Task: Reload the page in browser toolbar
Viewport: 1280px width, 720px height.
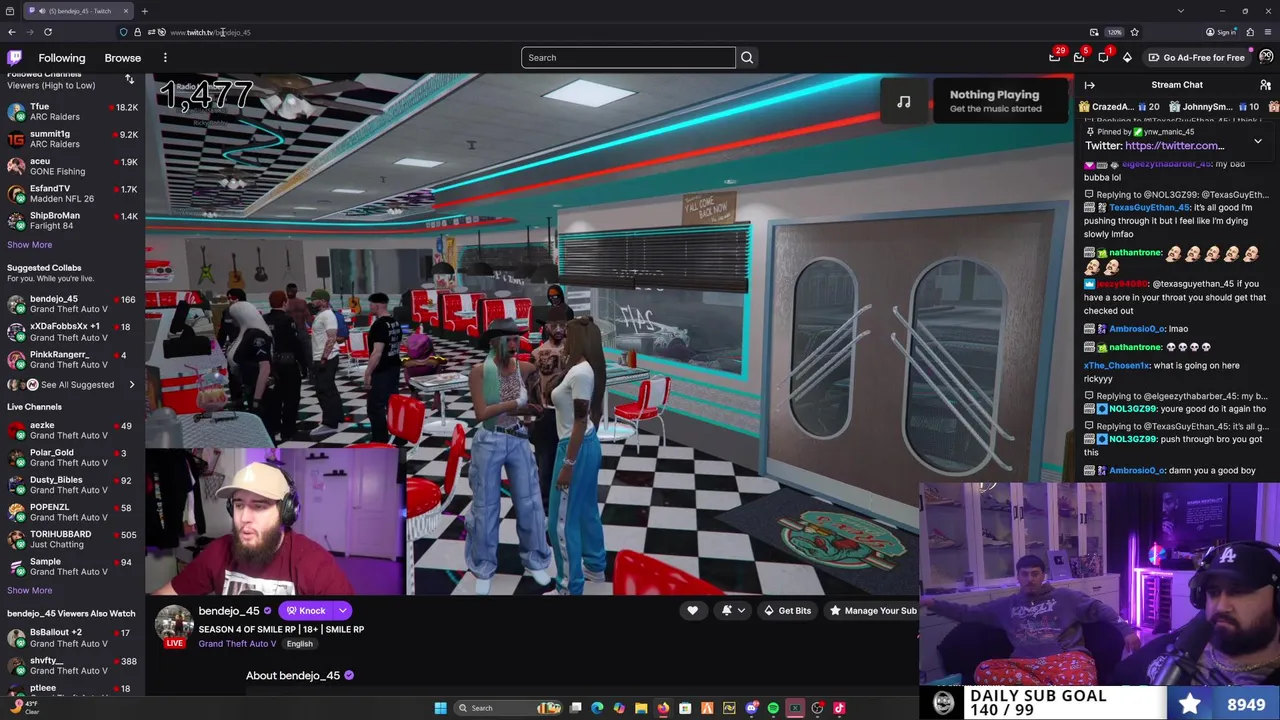Action: [47, 32]
